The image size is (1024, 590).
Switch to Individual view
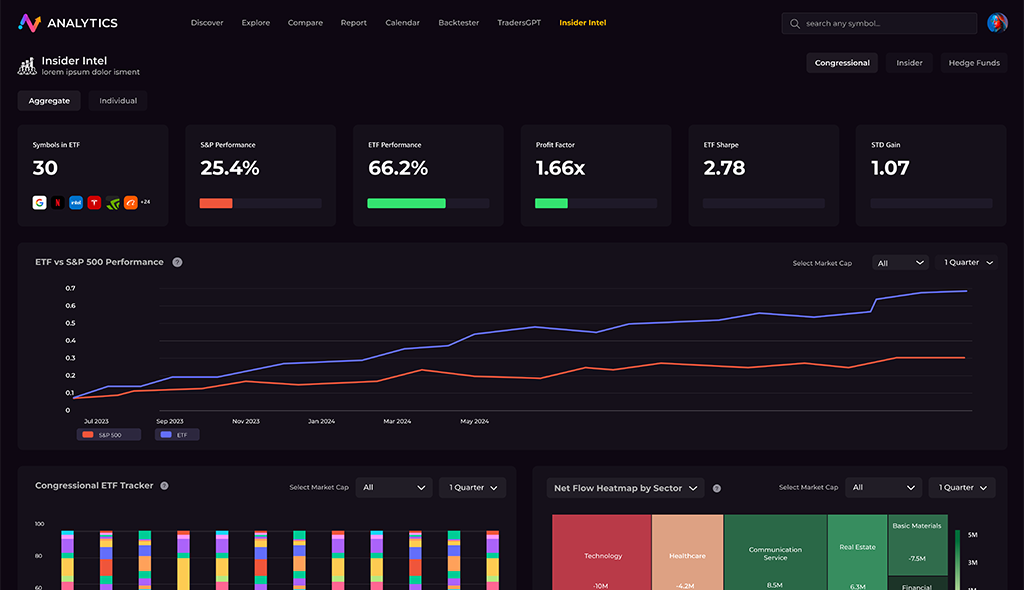[x=118, y=101]
